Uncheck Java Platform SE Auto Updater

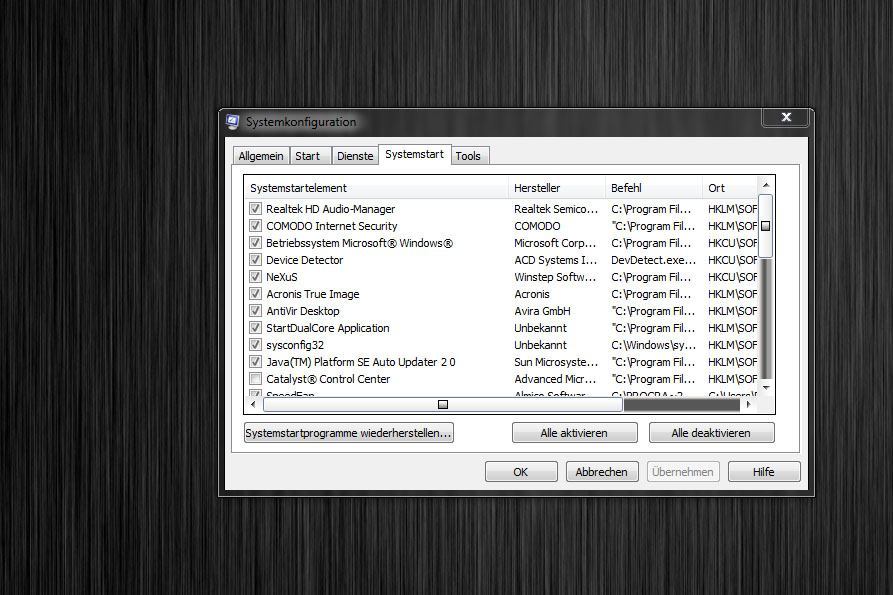pyautogui.click(x=256, y=362)
